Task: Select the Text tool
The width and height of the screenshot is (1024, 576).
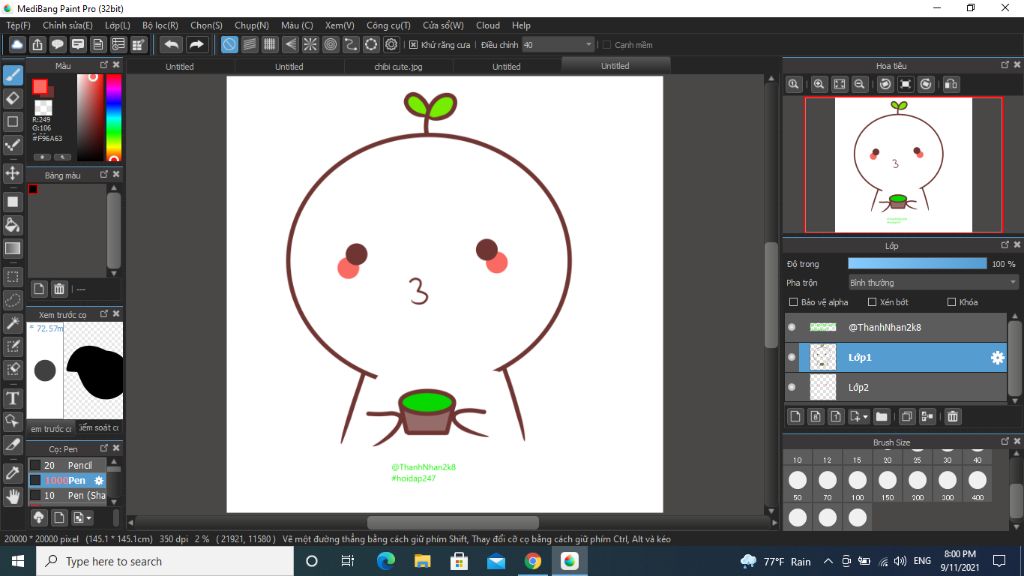Action: click(x=12, y=398)
